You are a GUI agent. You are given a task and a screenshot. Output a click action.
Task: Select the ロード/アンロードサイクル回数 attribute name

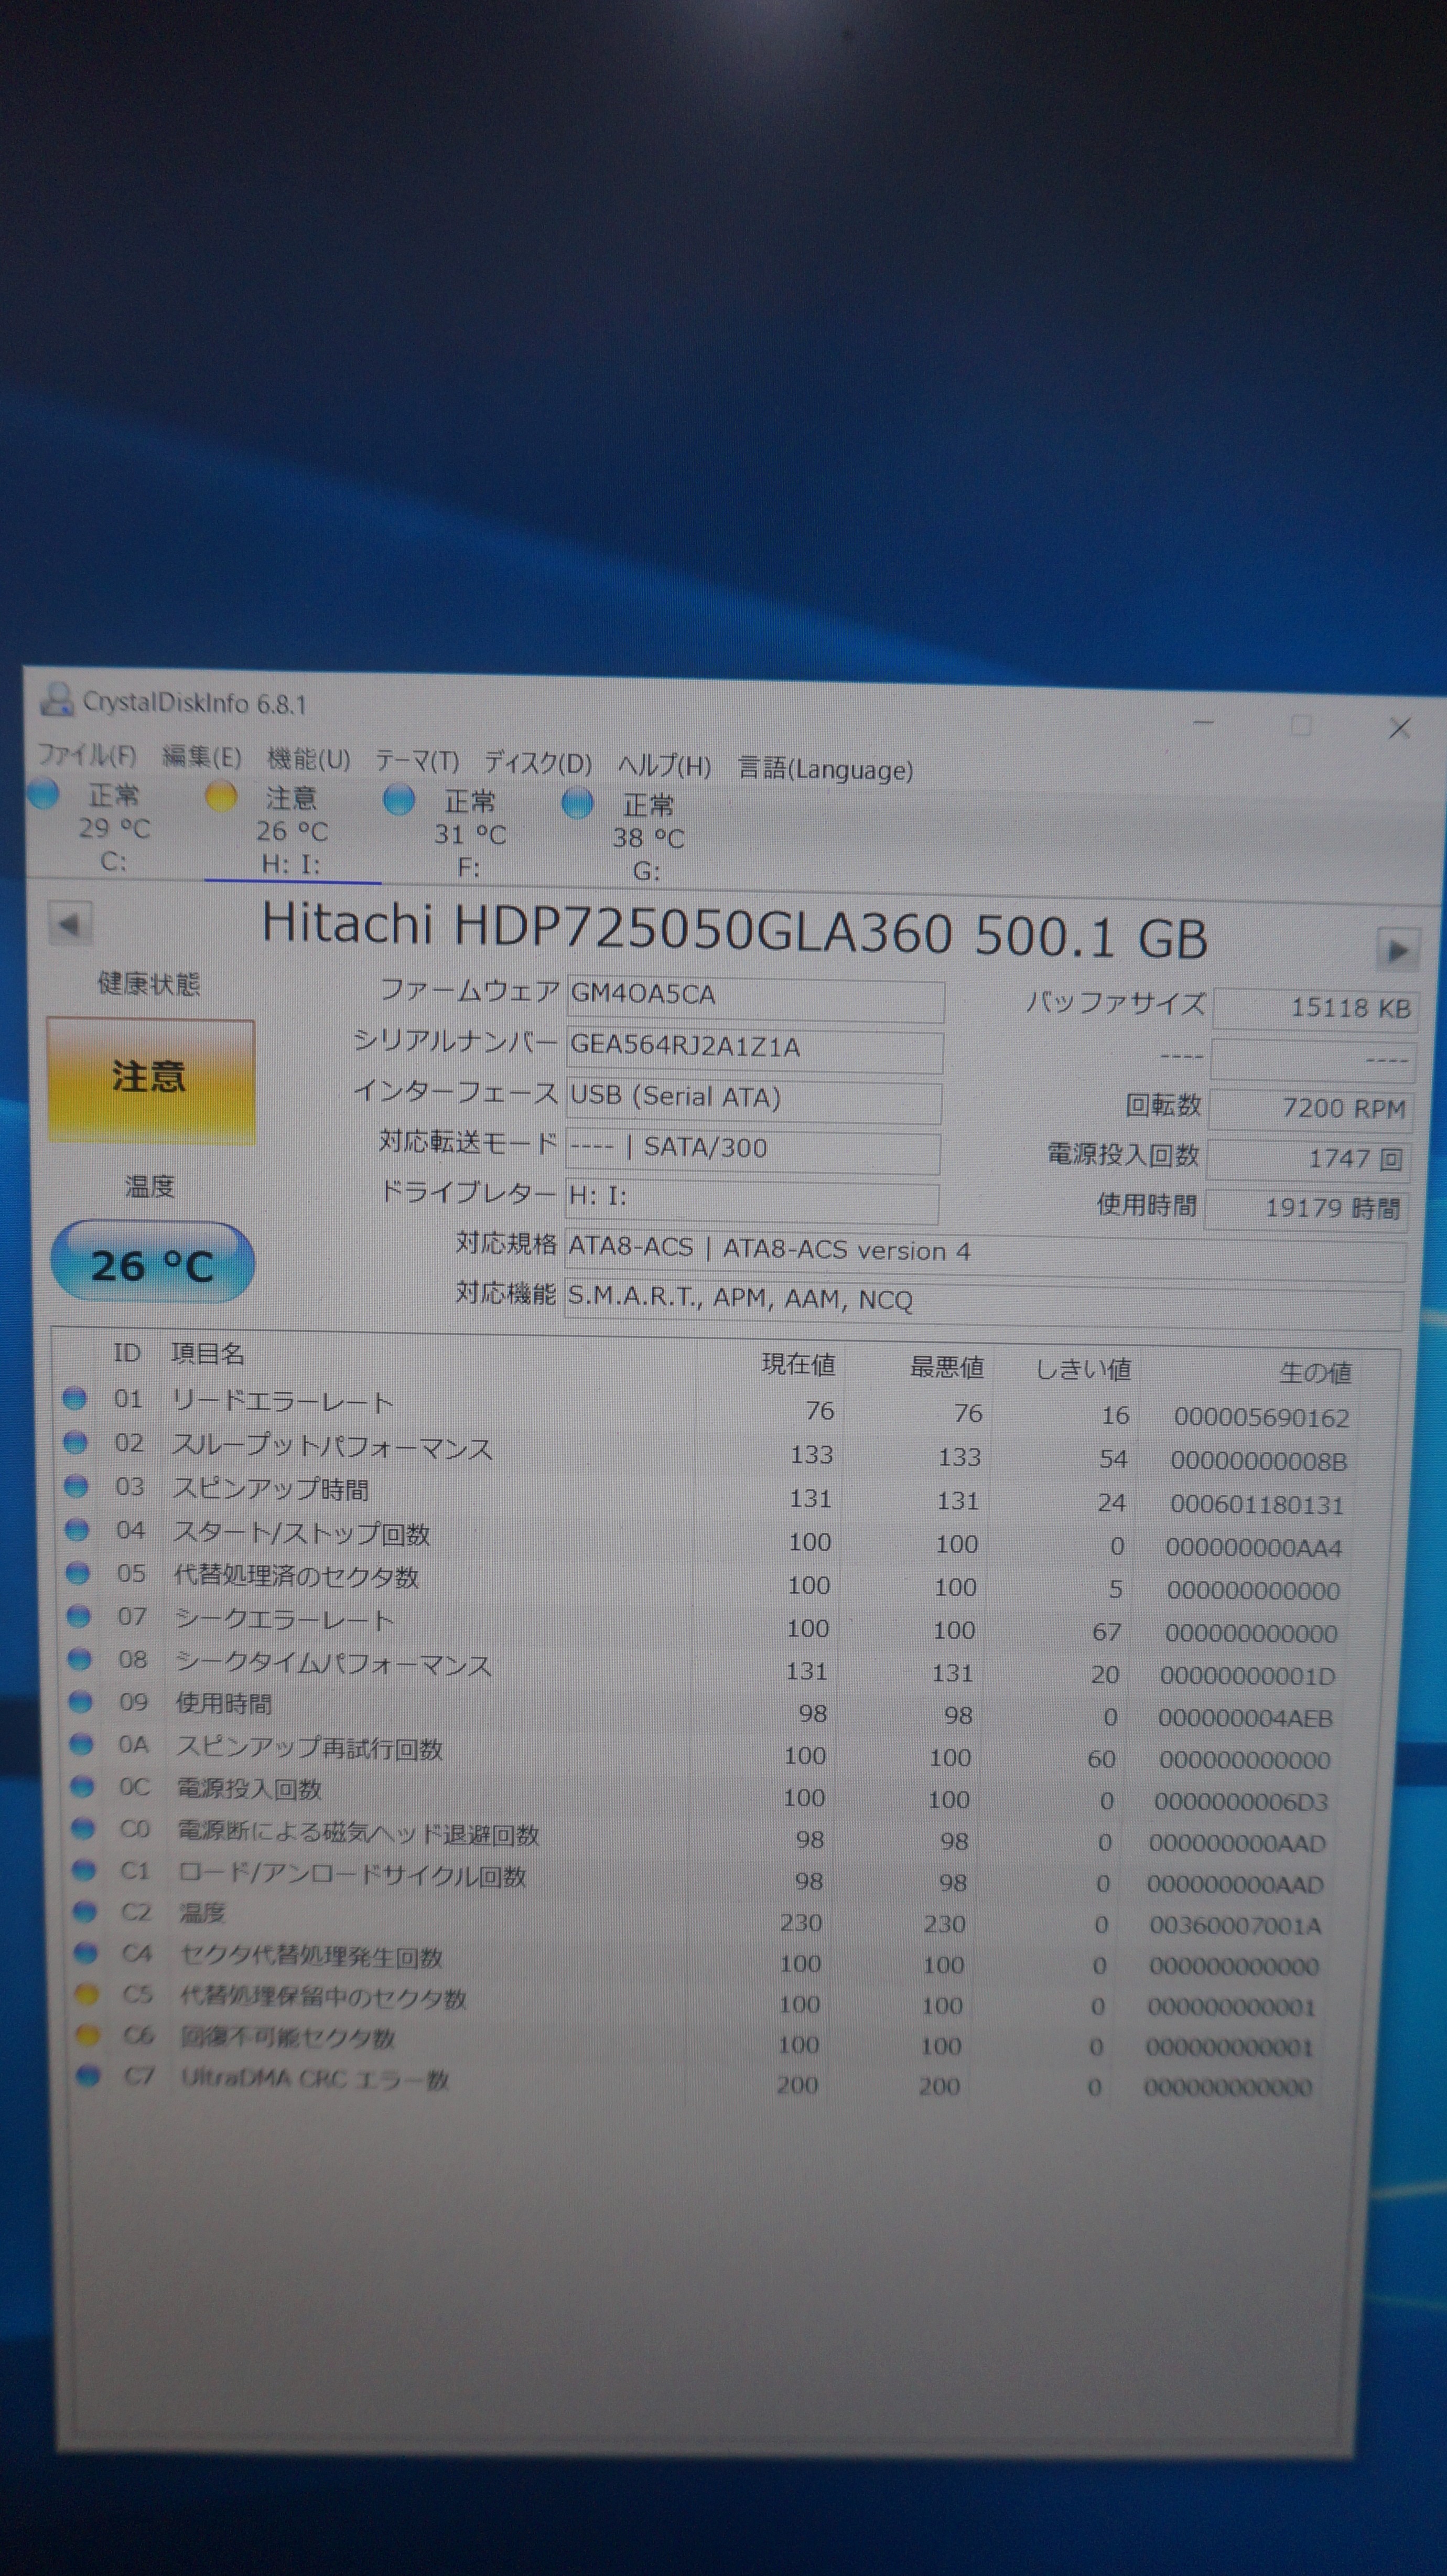352,1876
